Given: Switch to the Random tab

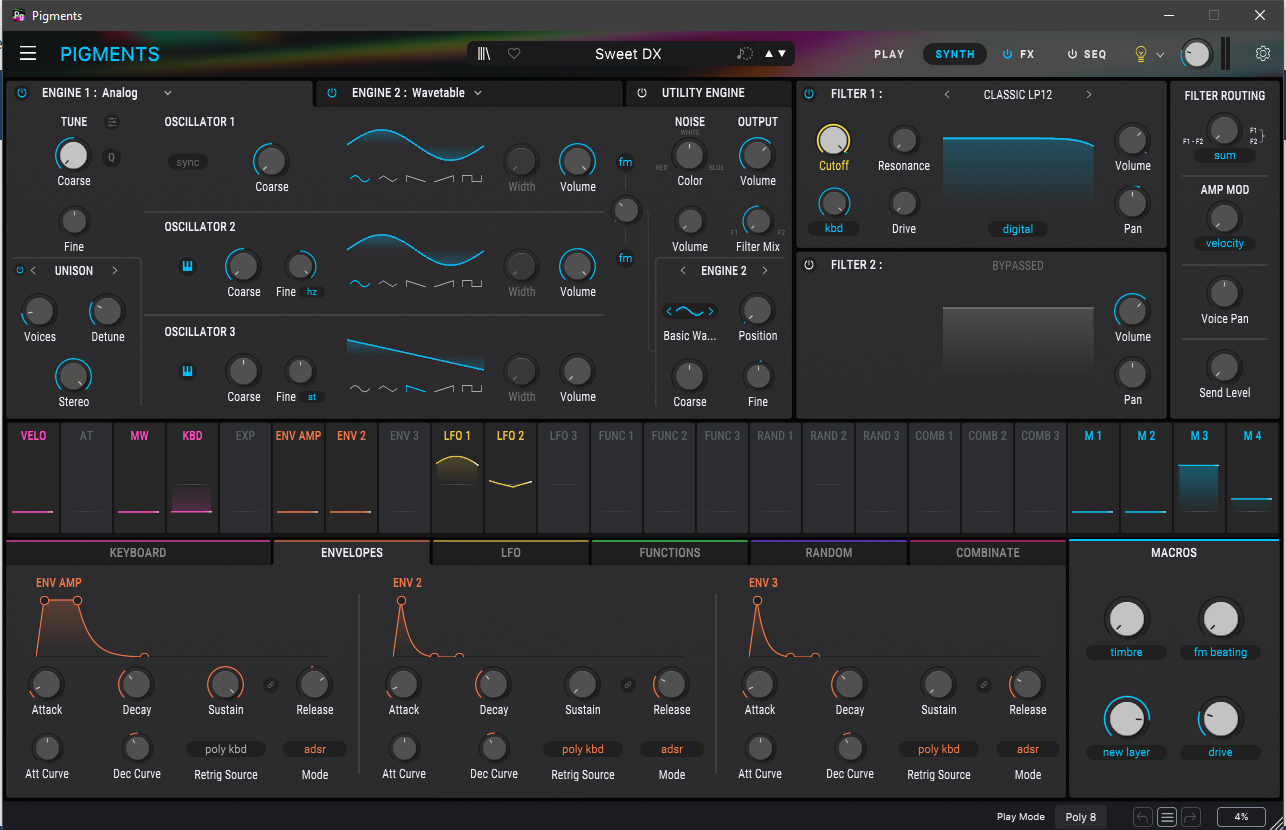Looking at the screenshot, I should [829, 553].
